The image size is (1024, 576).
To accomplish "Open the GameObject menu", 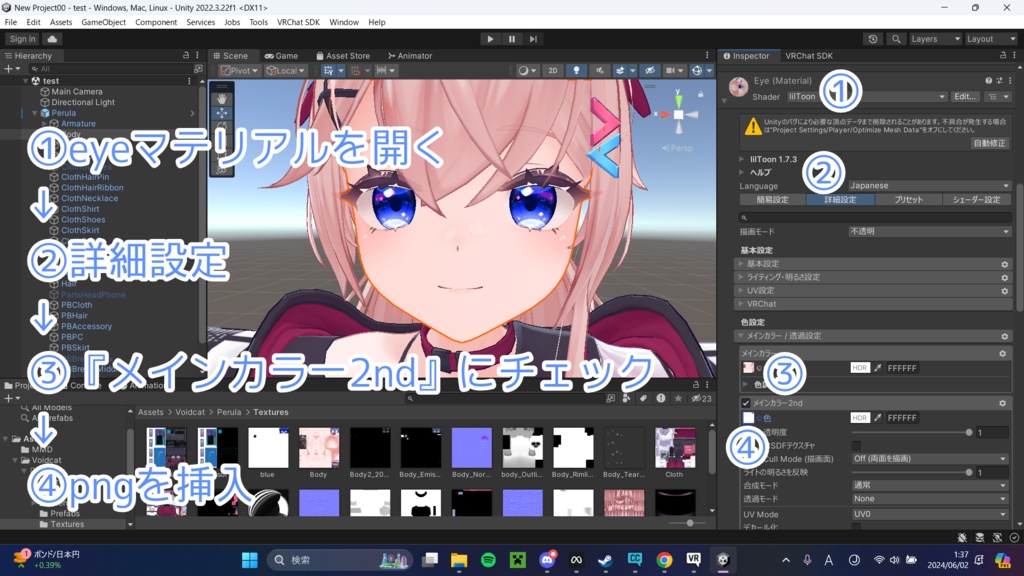I will 103,21.
